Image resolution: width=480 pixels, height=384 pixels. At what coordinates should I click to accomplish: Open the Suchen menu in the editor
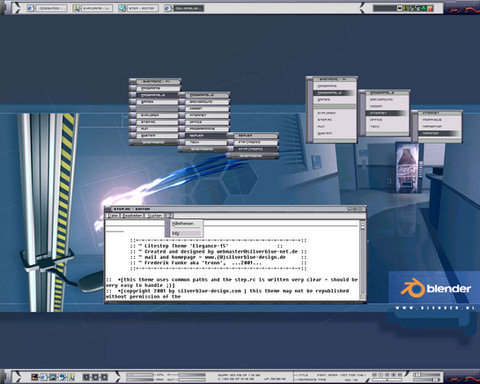(x=155, y=216)
